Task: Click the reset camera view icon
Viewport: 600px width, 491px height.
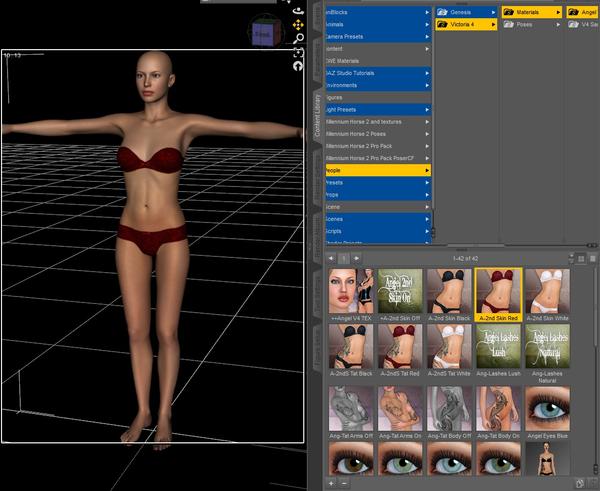Action: click(x=298, y=66)
